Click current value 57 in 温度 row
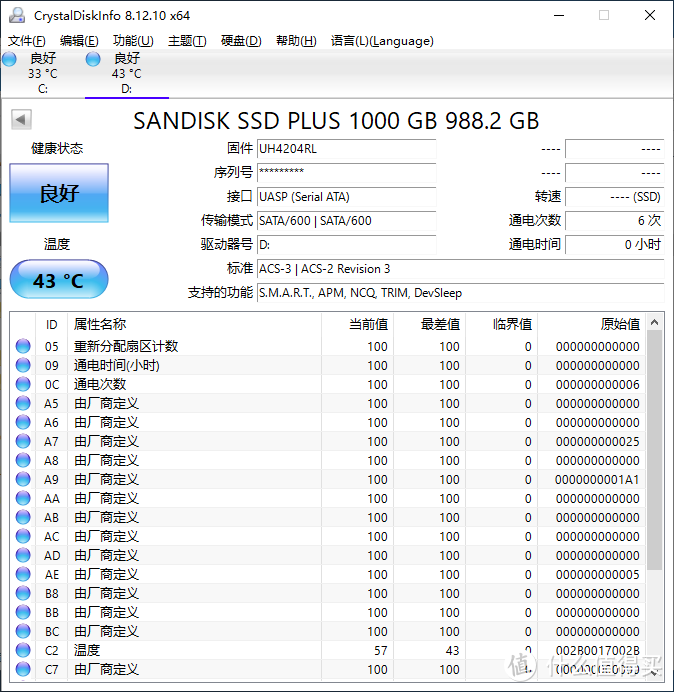Viewport: 674px width, 692px height. click(x=380, y=651)
